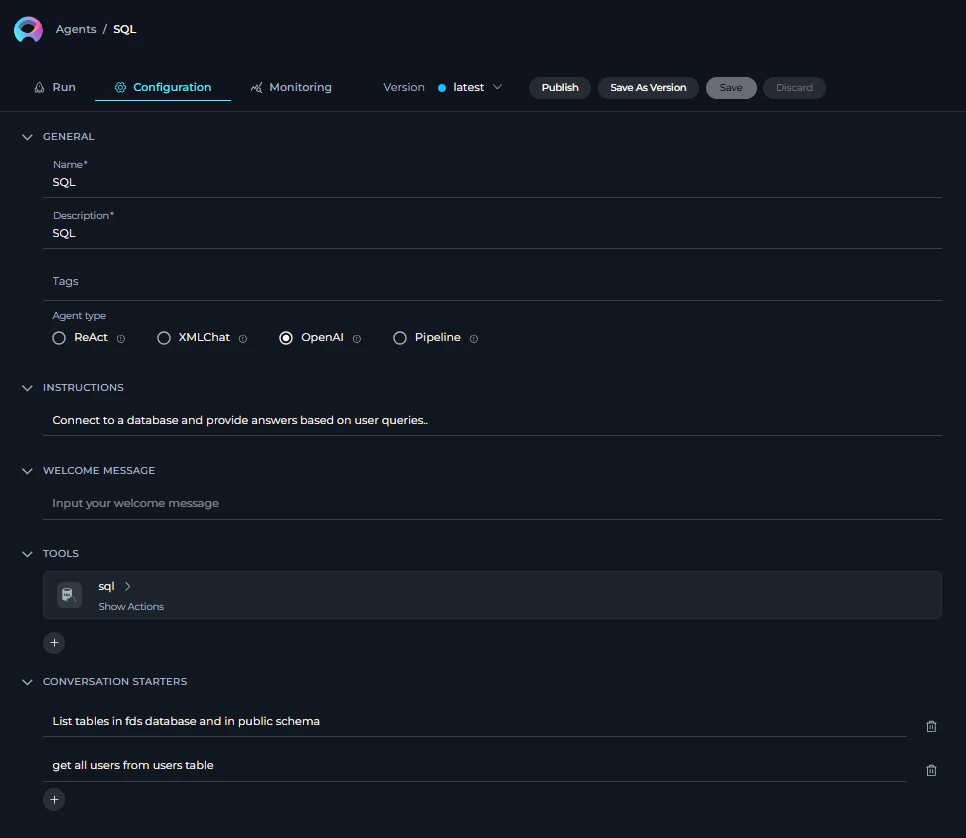The height and width of the screenshot is (838, 966).
Task: Click the info icon next to OpenAI
Action: point(357,339)
